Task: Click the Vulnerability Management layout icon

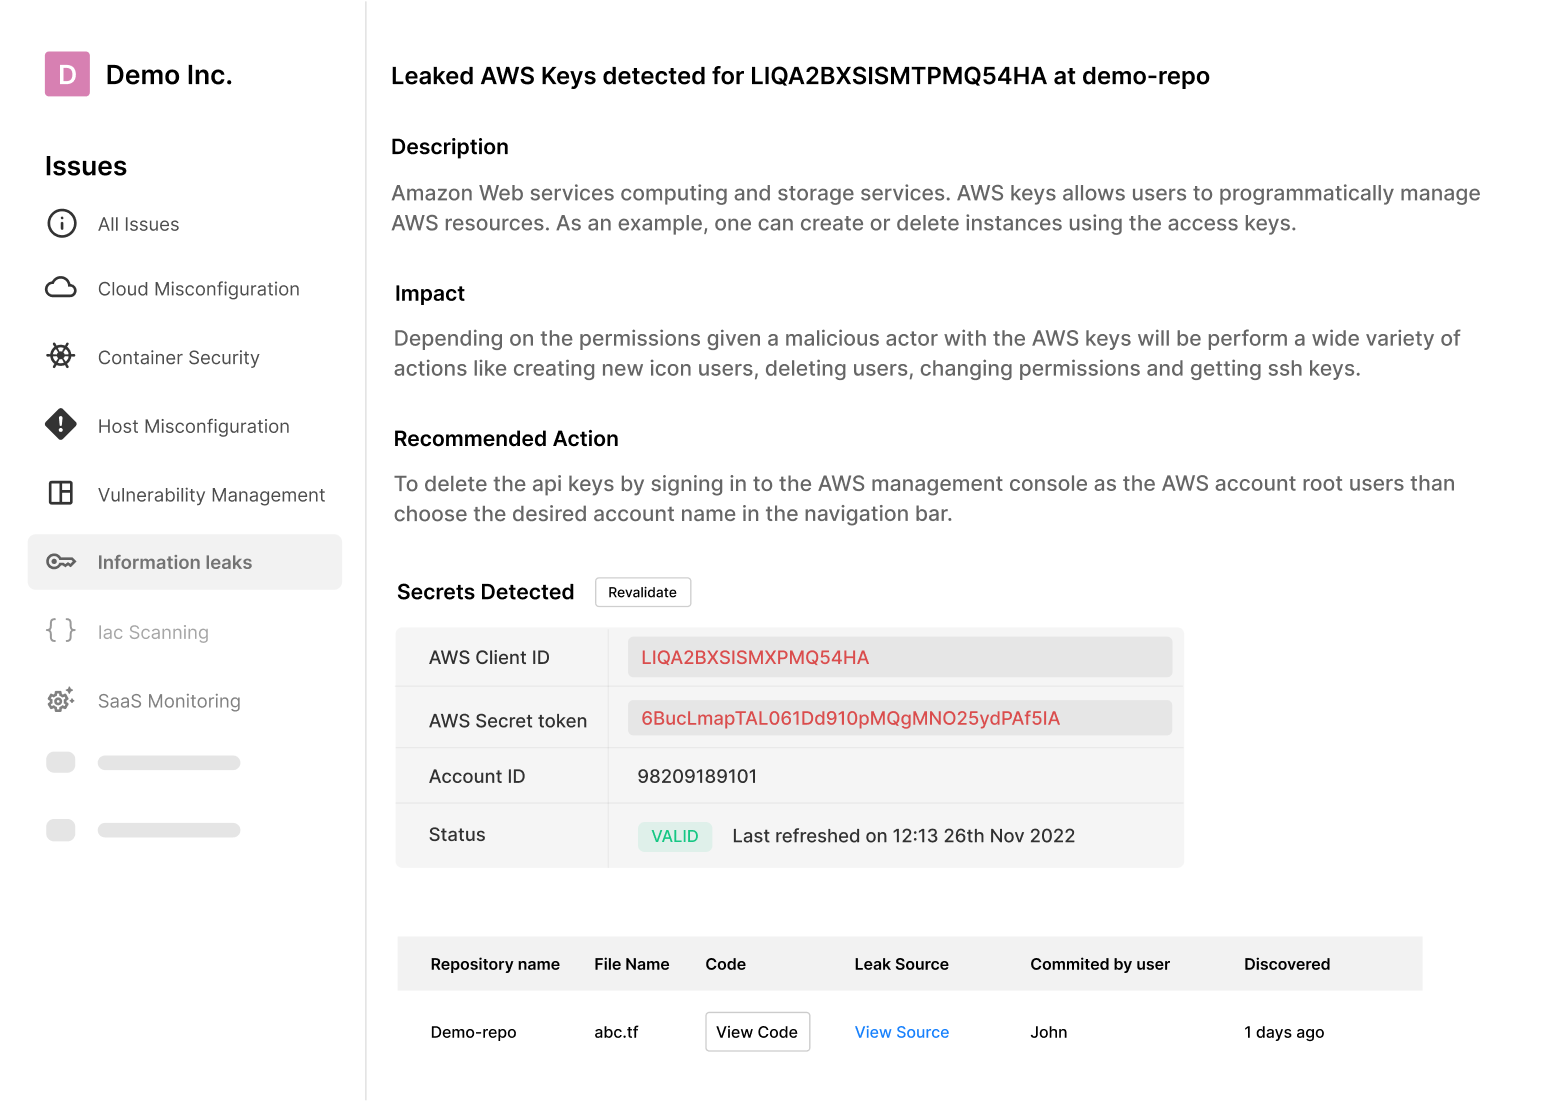Action: click(61, 493)
